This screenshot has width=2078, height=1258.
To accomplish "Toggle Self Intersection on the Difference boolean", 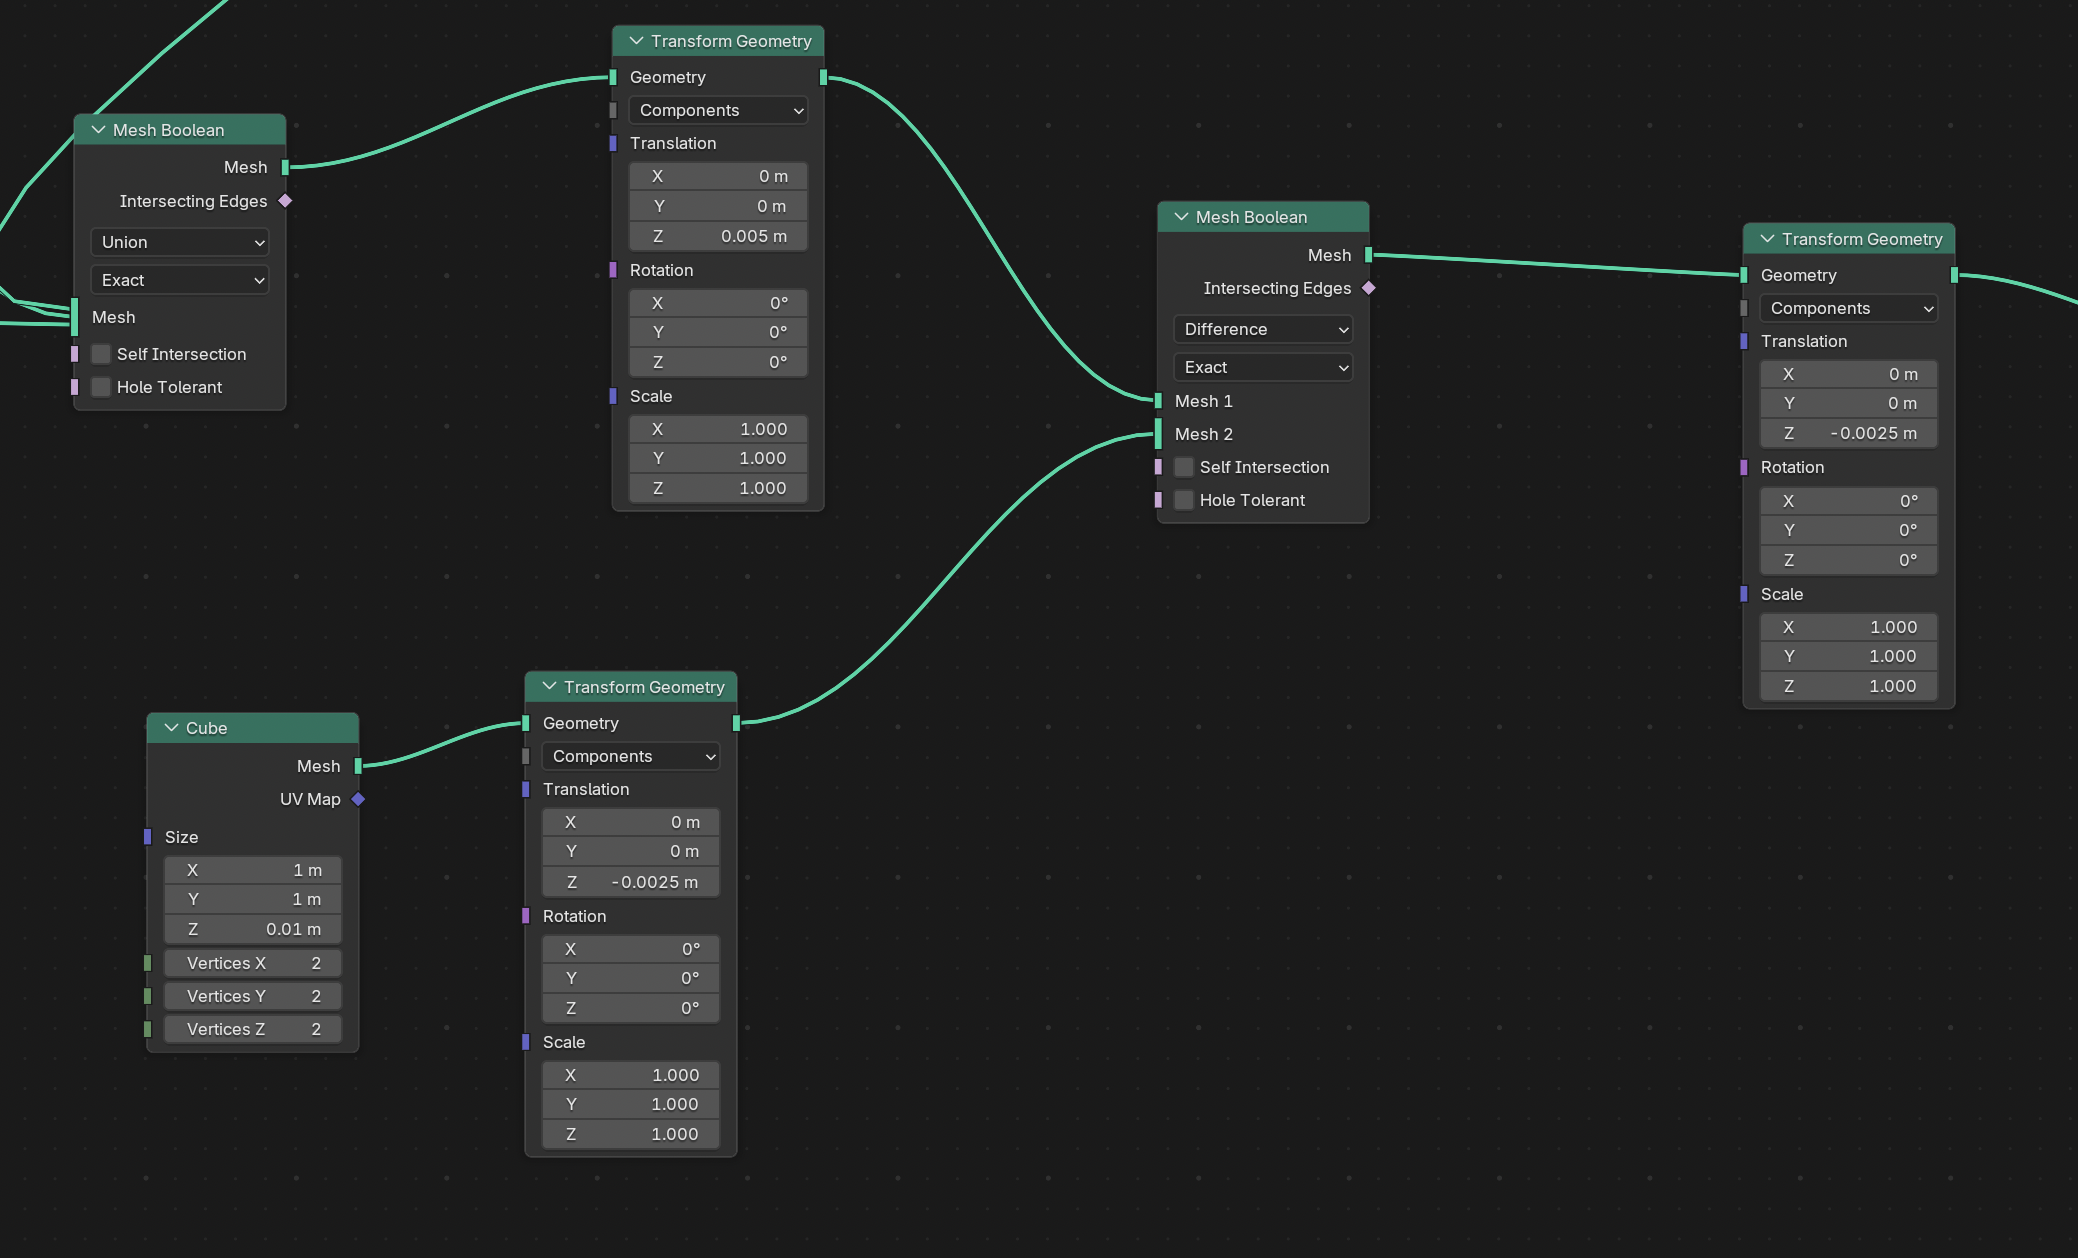I will click(x=1184, y=467).
